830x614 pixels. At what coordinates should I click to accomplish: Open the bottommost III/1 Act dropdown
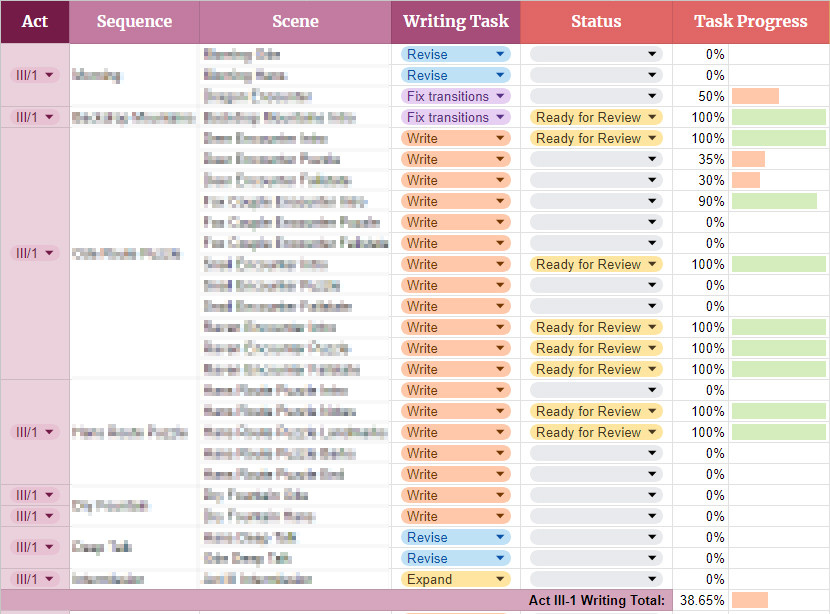pyautogui.click(x=35, y=579)
